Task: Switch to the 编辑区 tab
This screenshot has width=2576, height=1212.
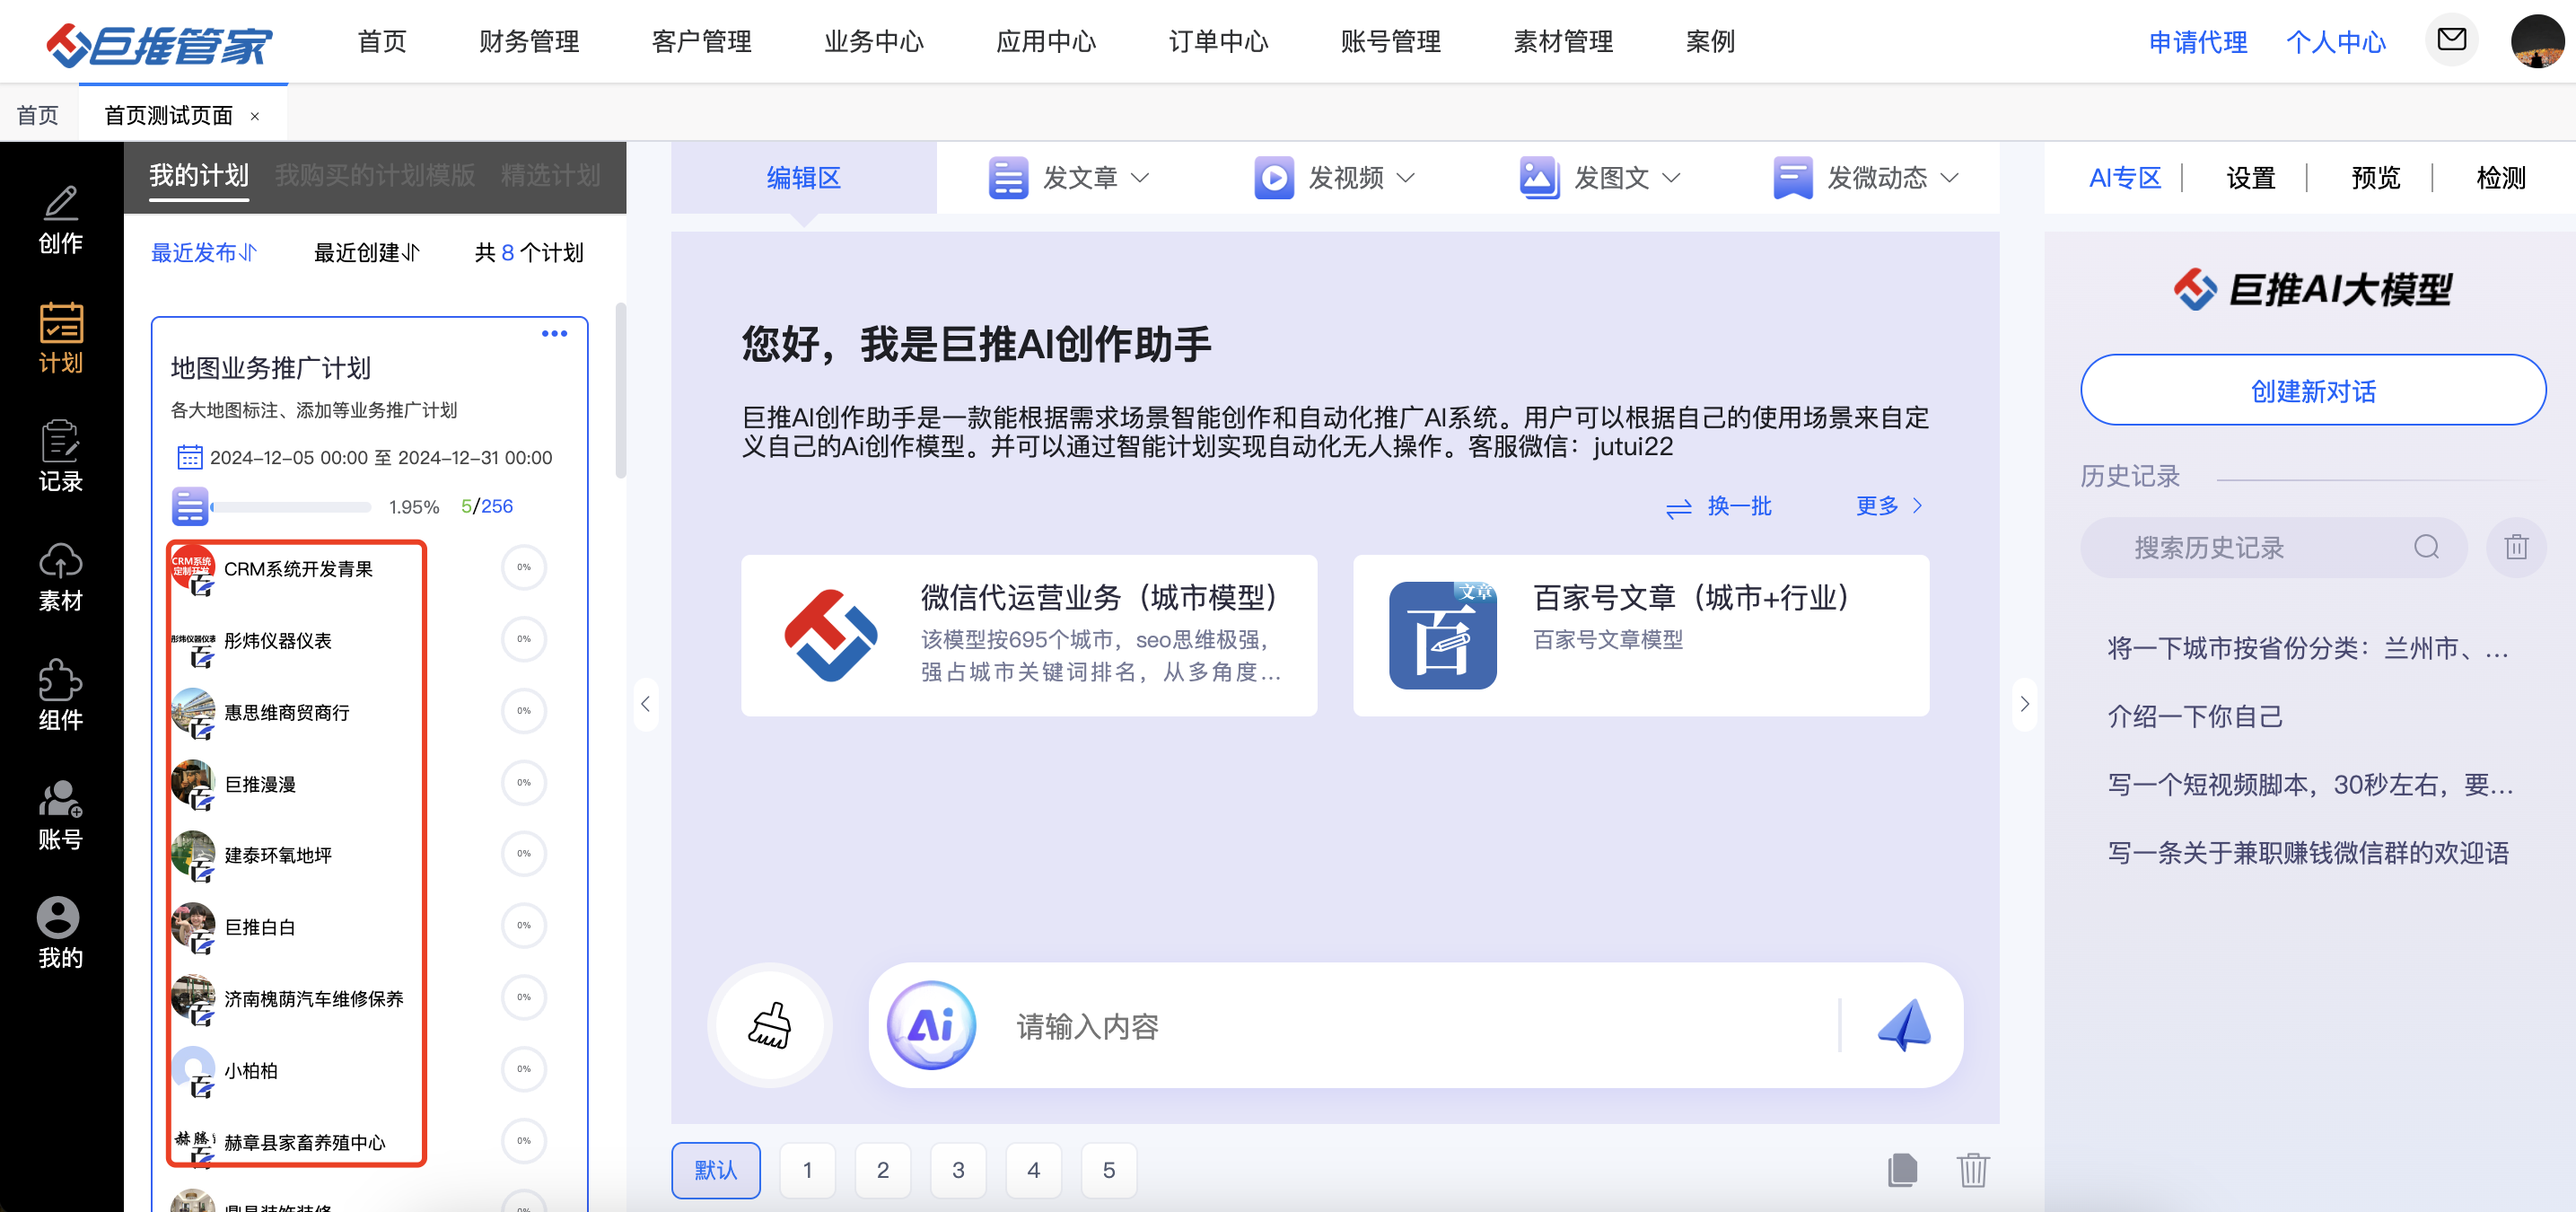Action: tap(803, 178)
